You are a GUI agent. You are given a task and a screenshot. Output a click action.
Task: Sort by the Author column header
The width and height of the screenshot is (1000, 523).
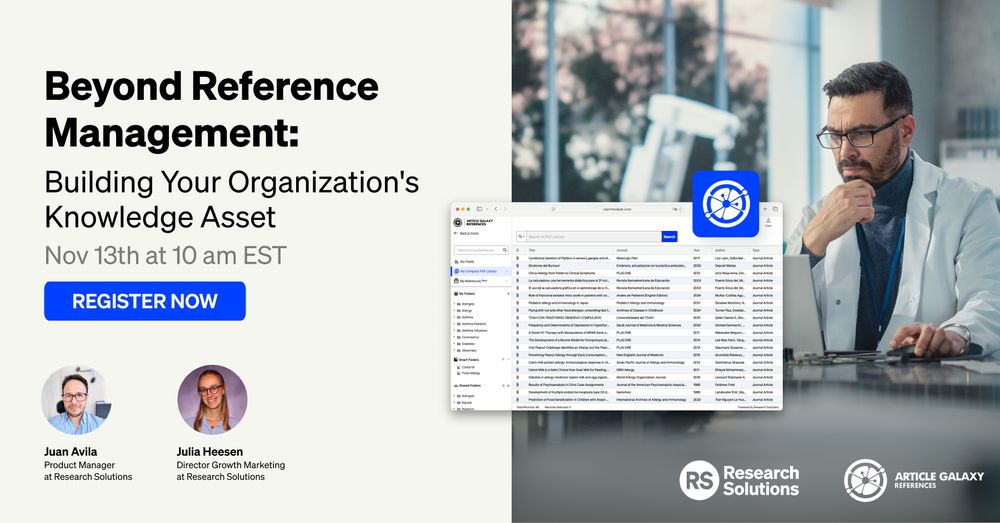[720, 250]
